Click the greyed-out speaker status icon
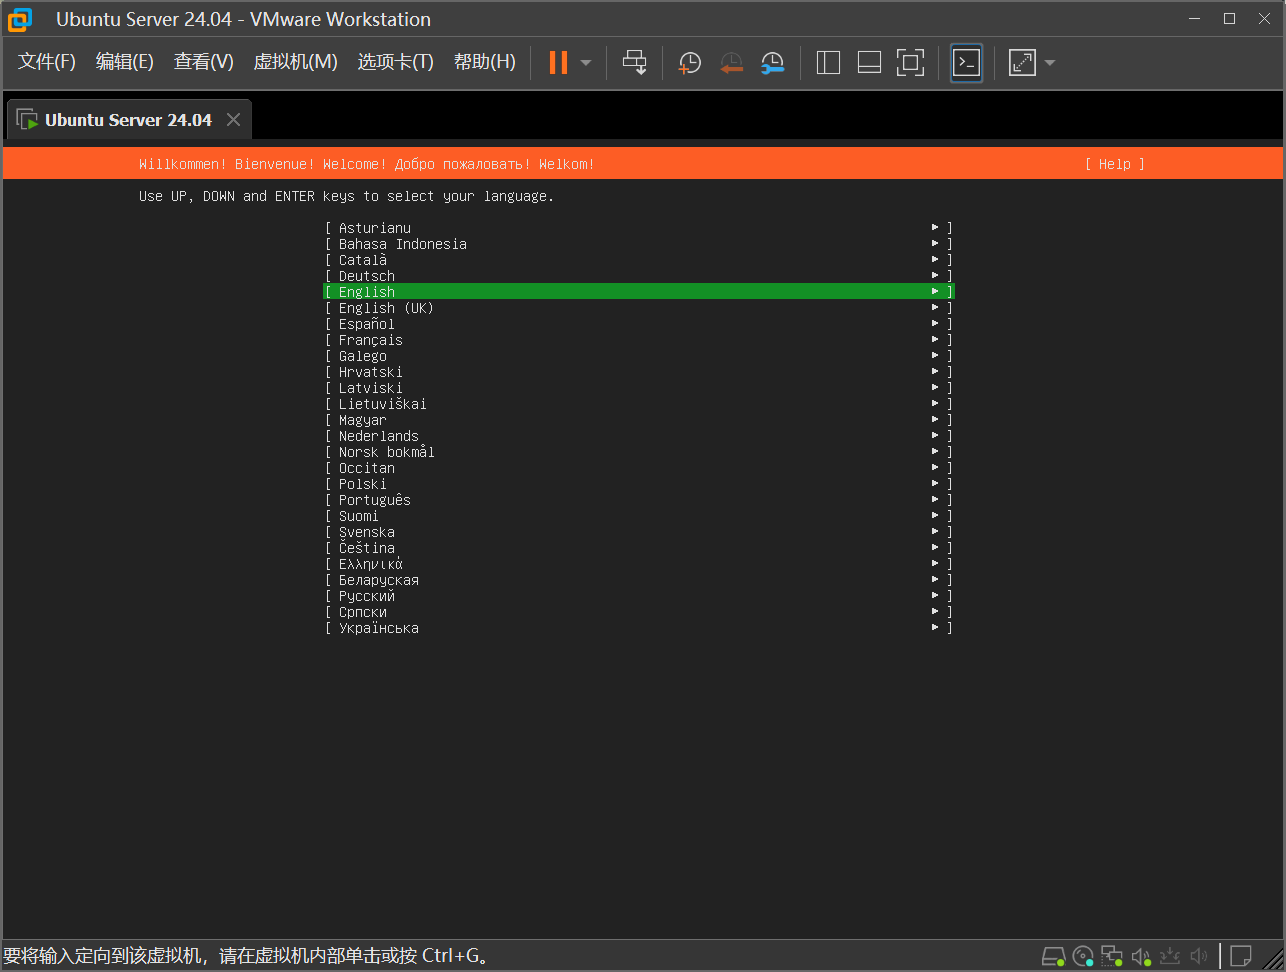Viewport: 1286px width, 972px height. [x=1199, y=956]
